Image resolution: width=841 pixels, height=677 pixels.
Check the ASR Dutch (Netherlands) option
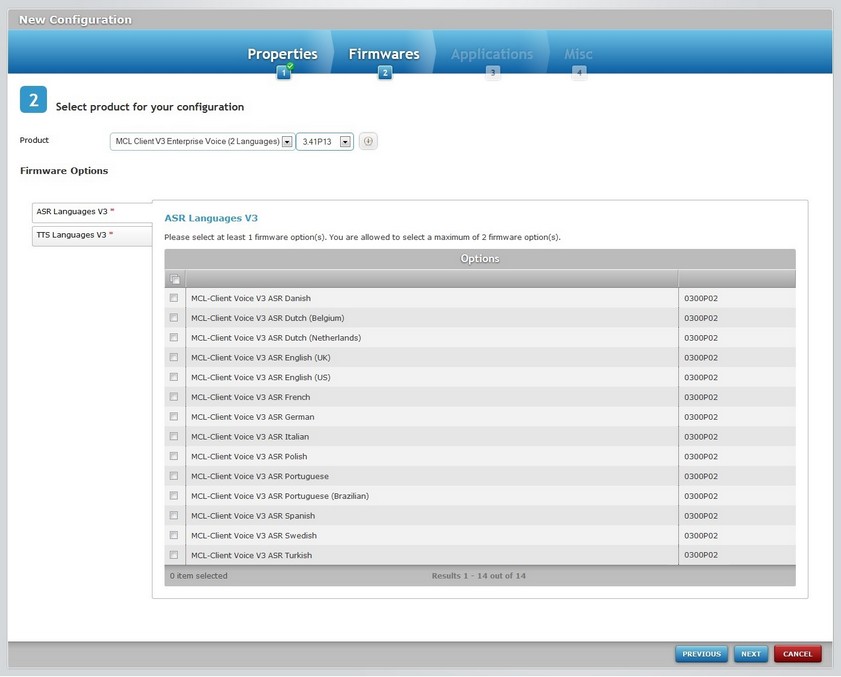174,337
